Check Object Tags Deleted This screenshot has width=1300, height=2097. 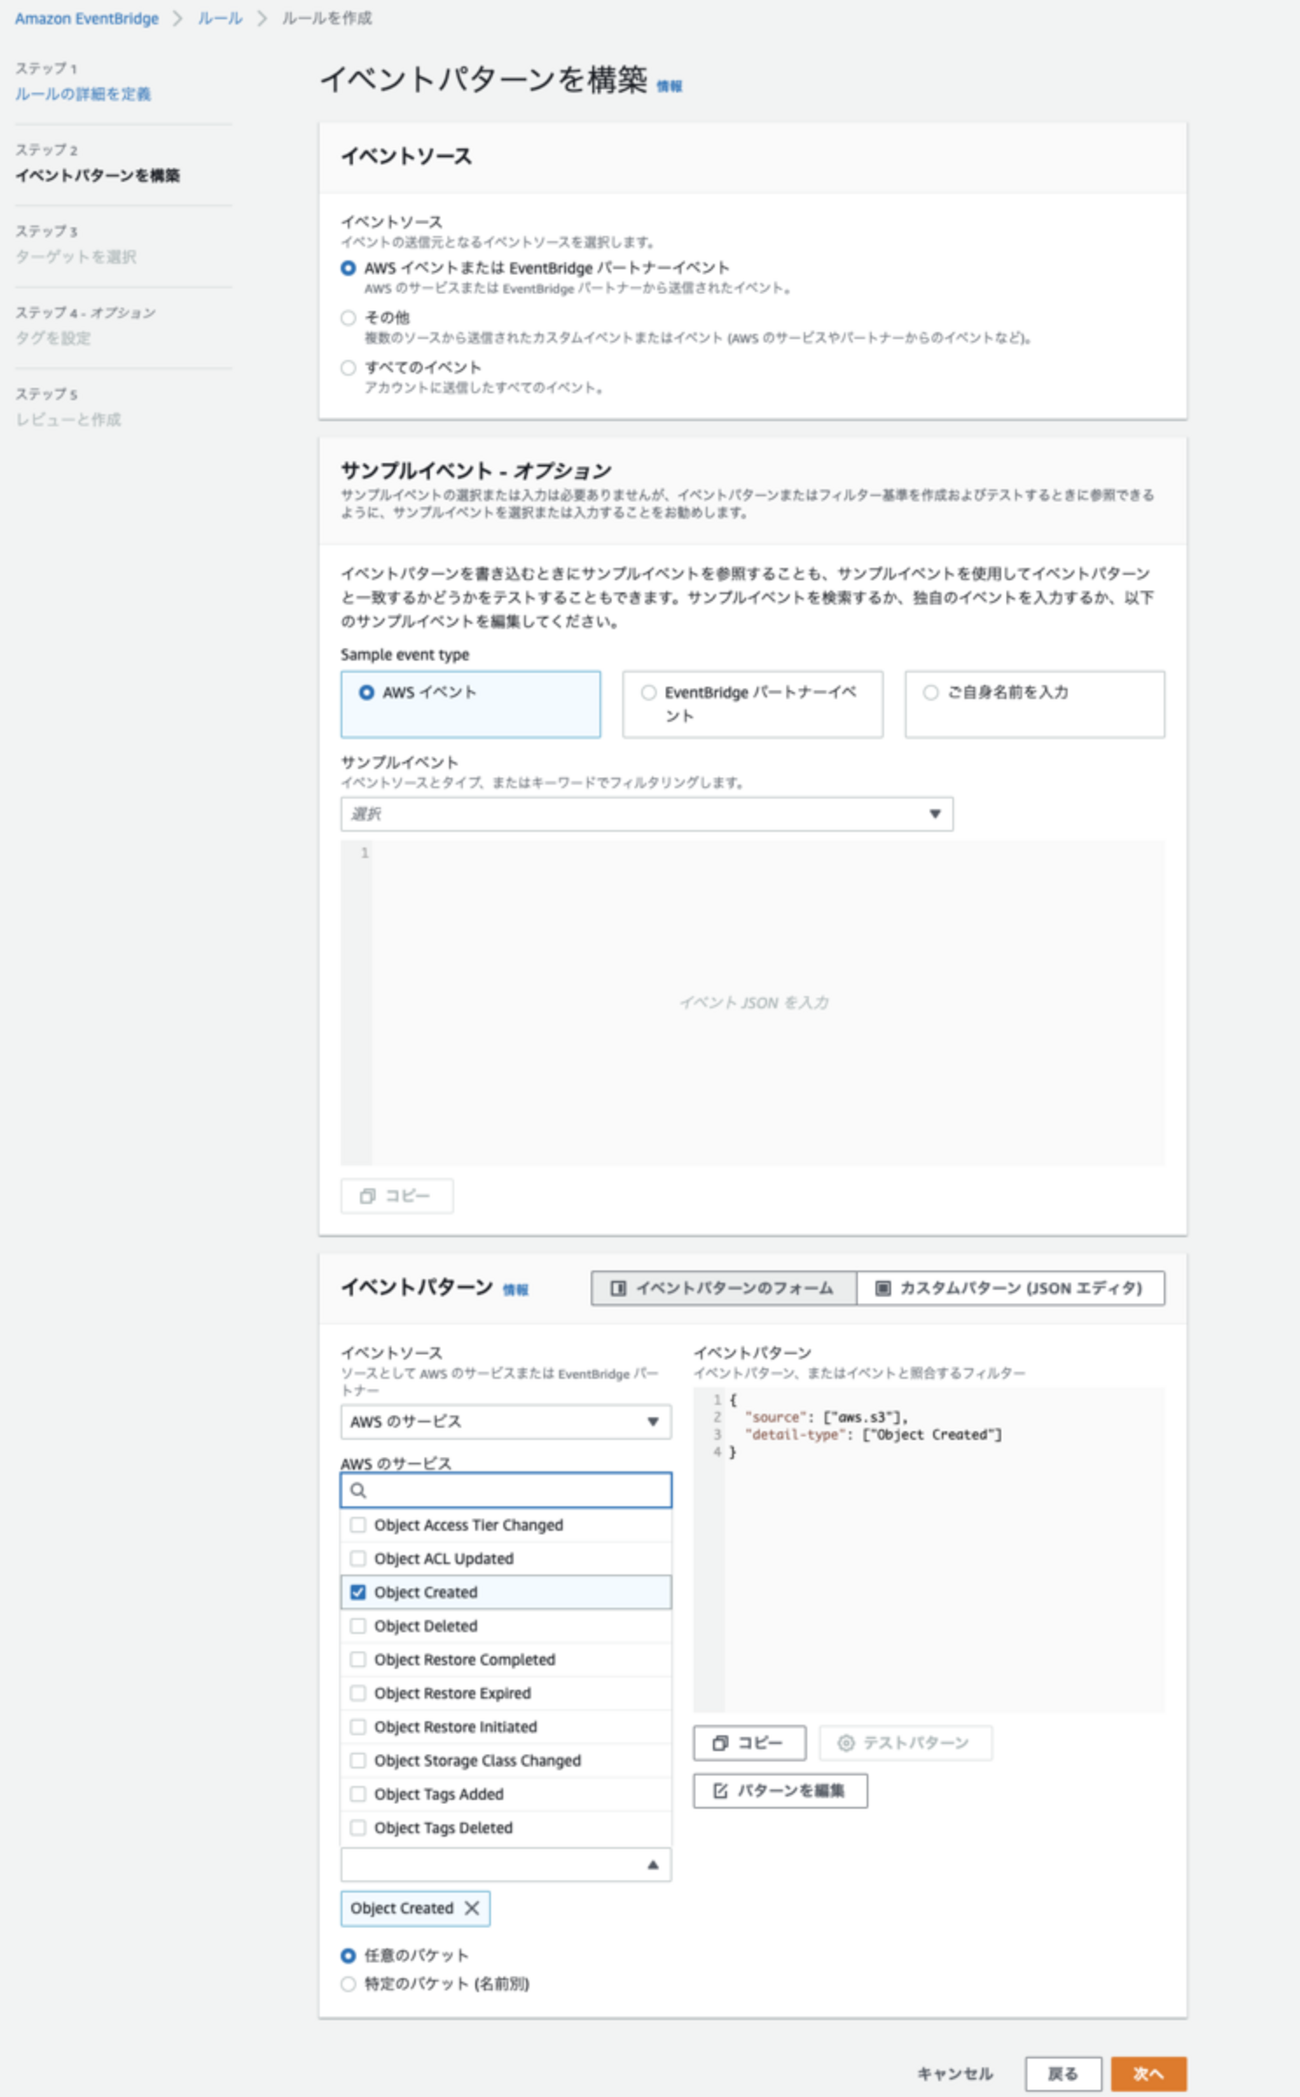(358, 1828)
